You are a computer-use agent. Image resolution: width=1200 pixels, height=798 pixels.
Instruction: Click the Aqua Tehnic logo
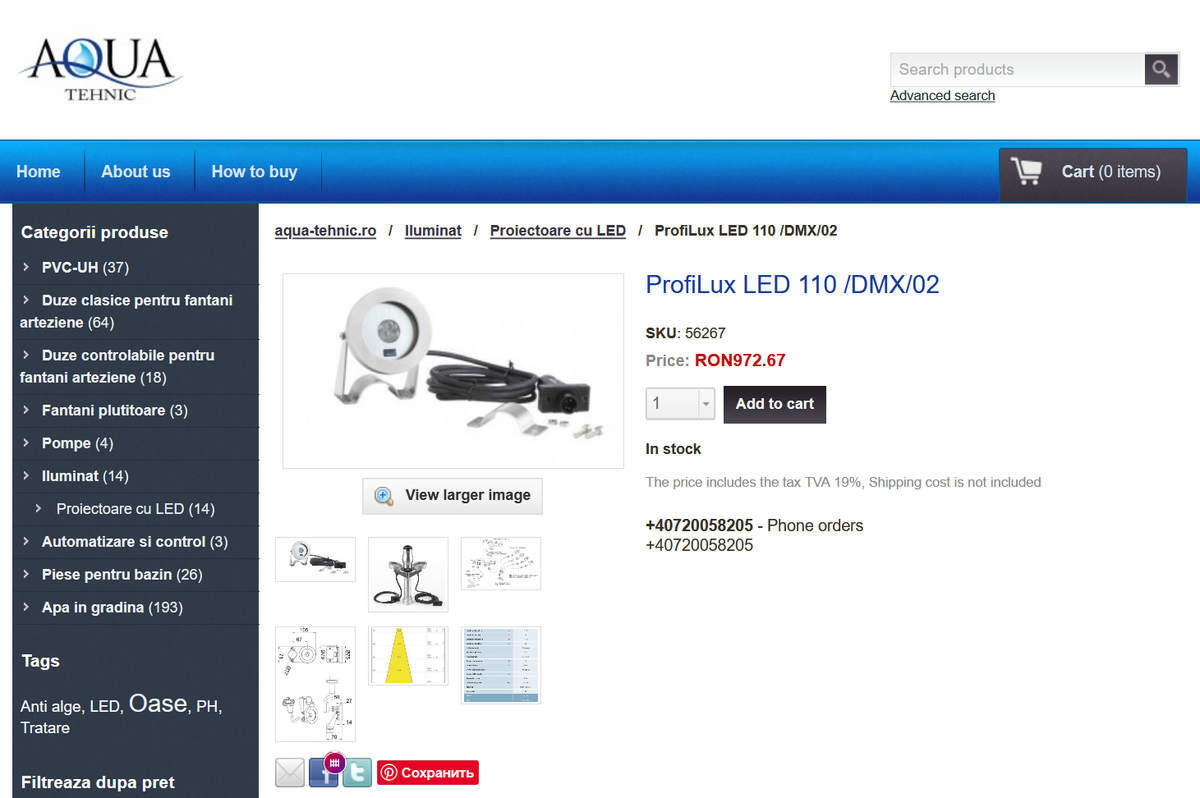coord(100,68)
